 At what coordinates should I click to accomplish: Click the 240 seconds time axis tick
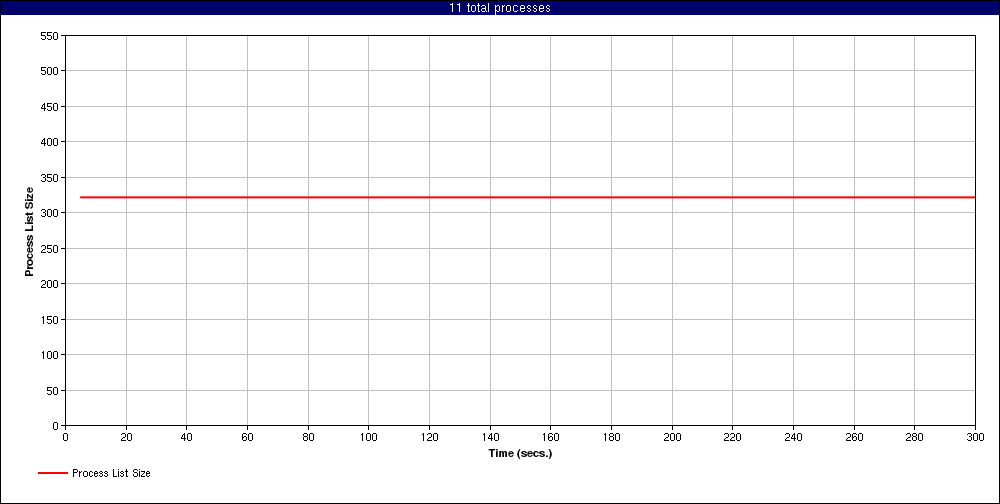794,437
